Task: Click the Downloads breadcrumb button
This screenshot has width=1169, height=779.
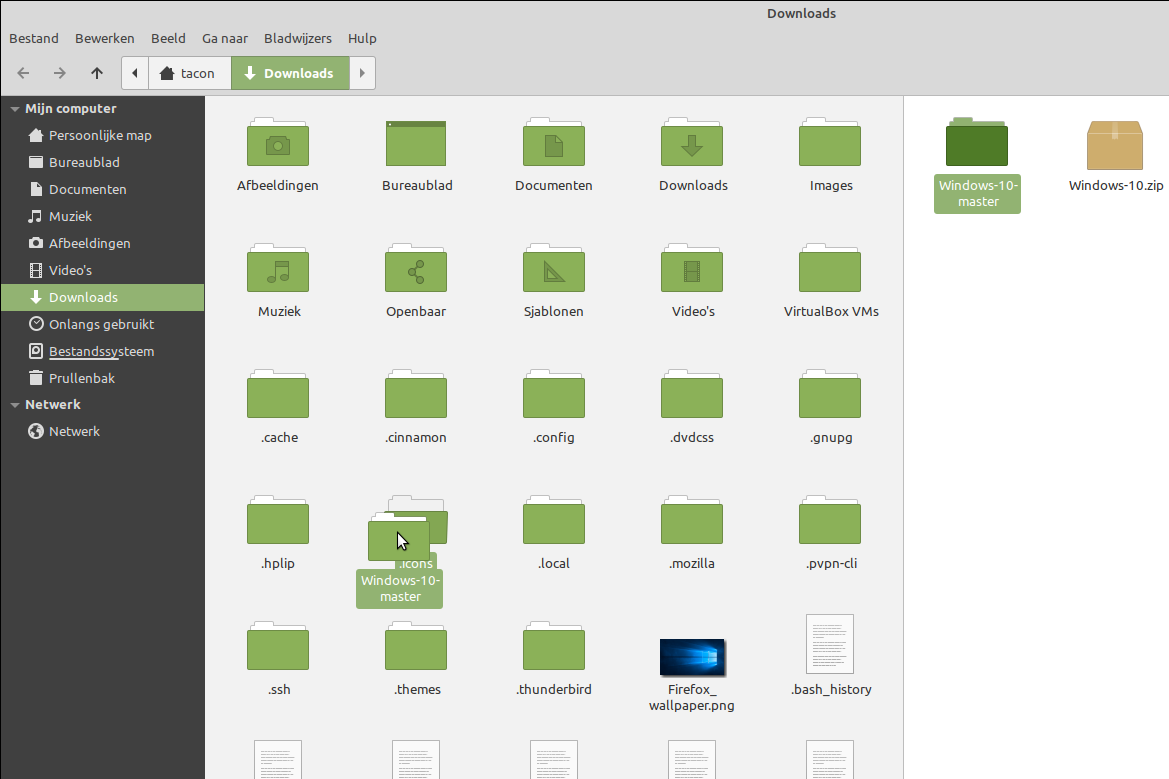Action: tap(290, 73)
